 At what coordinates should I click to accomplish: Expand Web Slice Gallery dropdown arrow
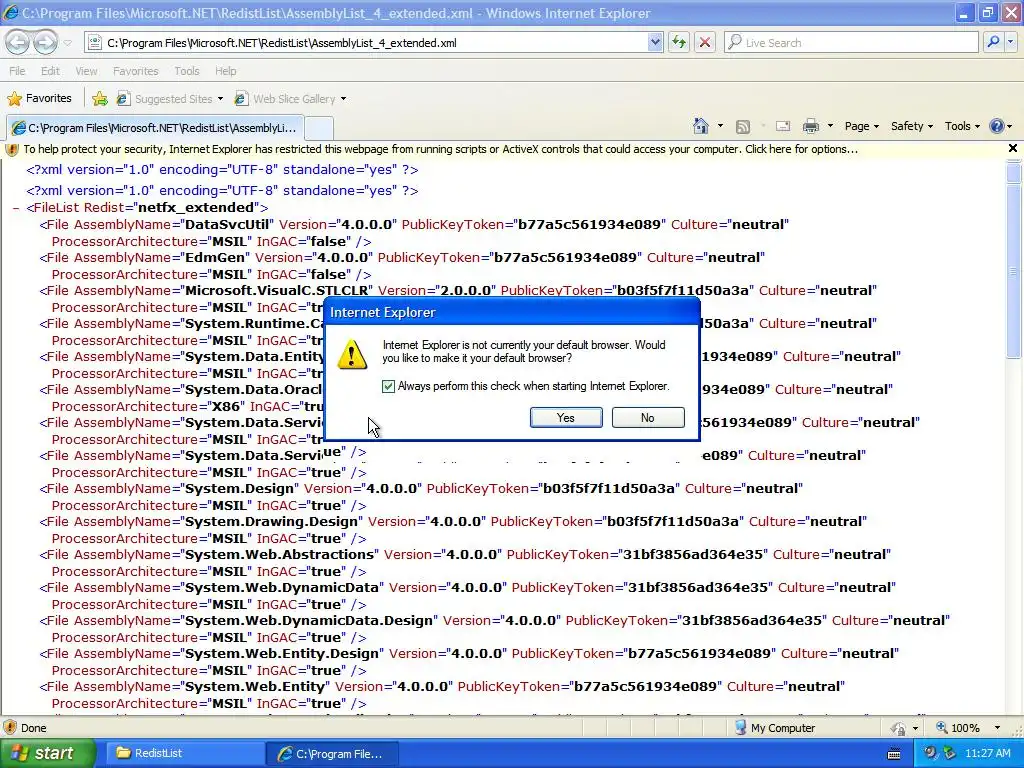pos(344,99)
